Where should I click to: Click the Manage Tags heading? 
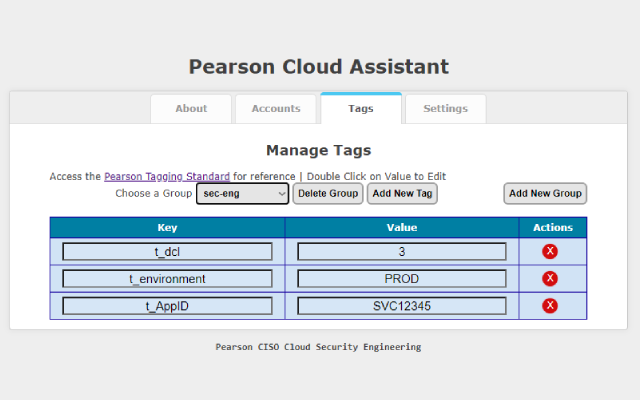pos(319,150)
